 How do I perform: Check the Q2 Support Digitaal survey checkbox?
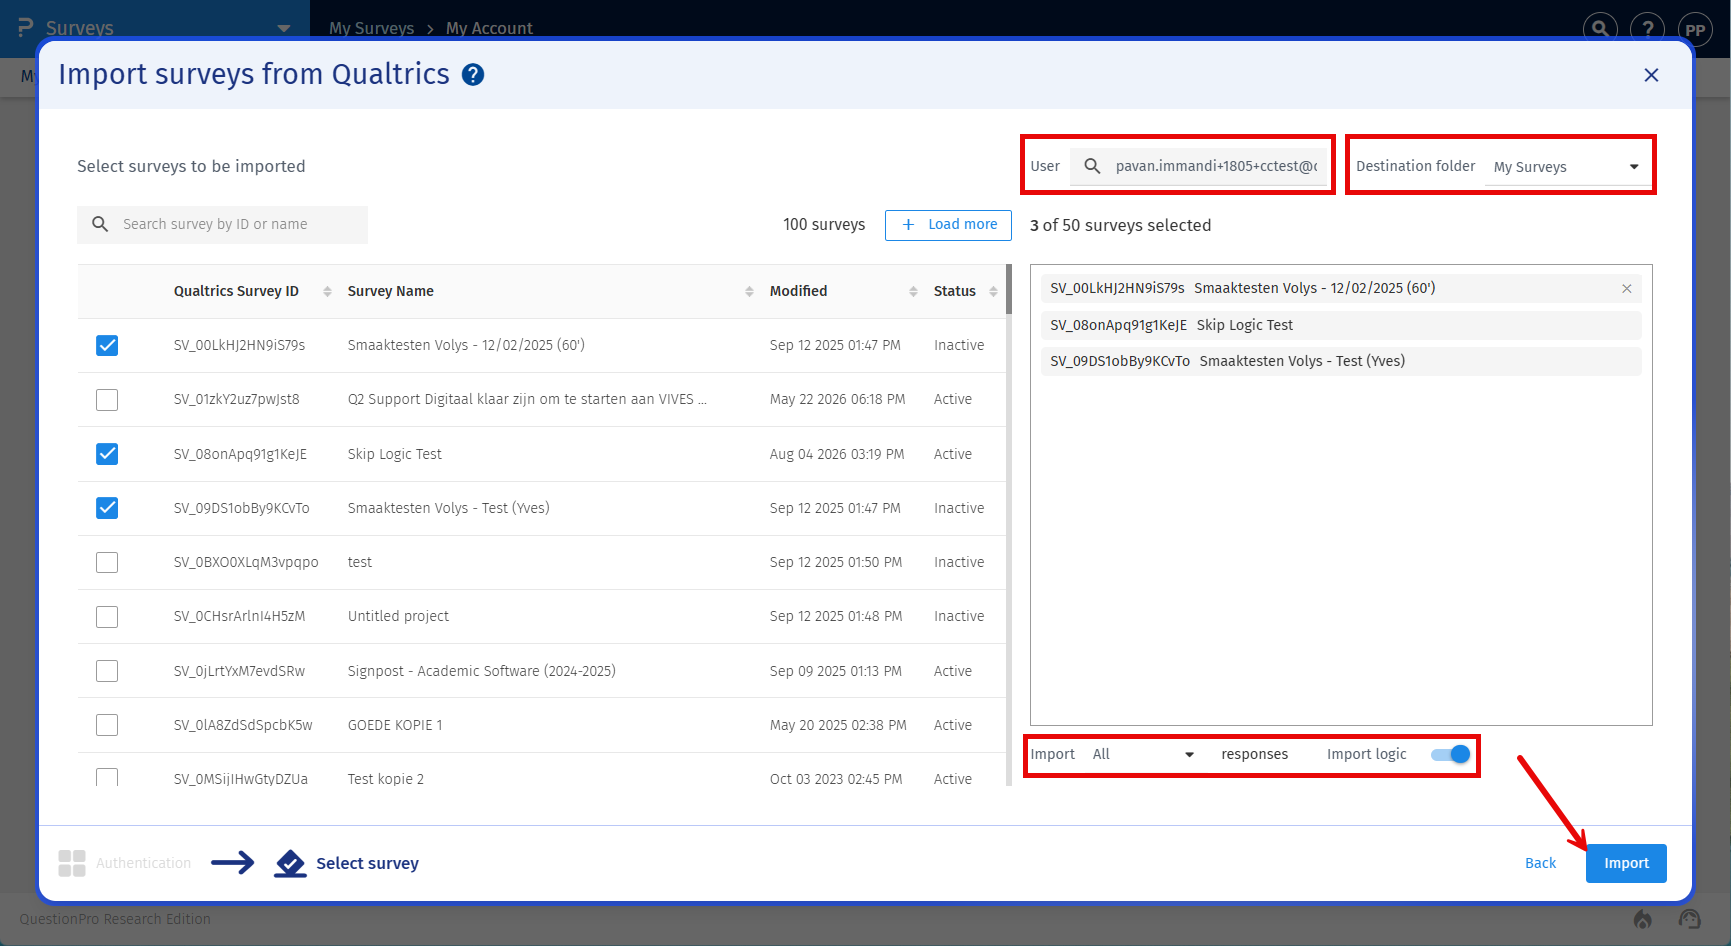107,400
